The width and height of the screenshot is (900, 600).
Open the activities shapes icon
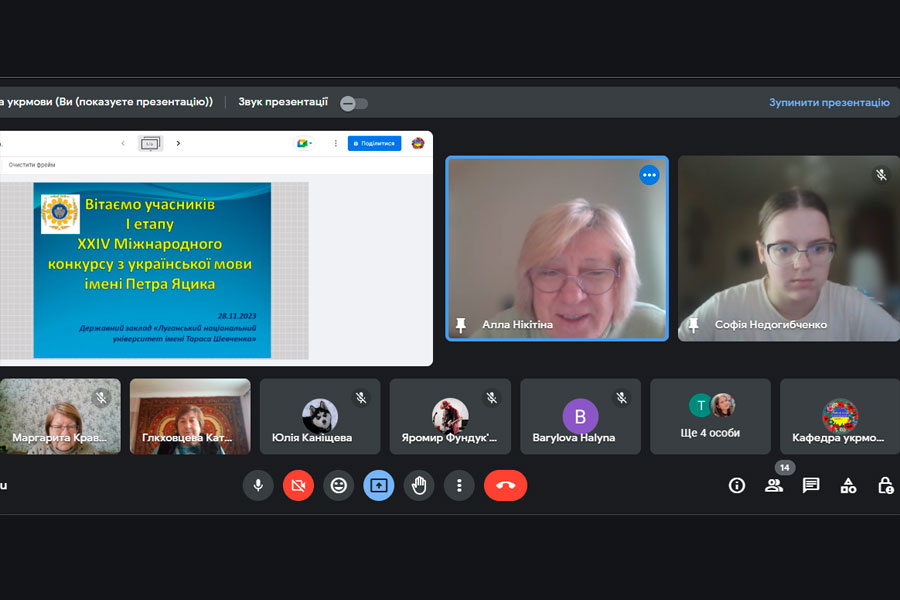(x=848, y=486)
